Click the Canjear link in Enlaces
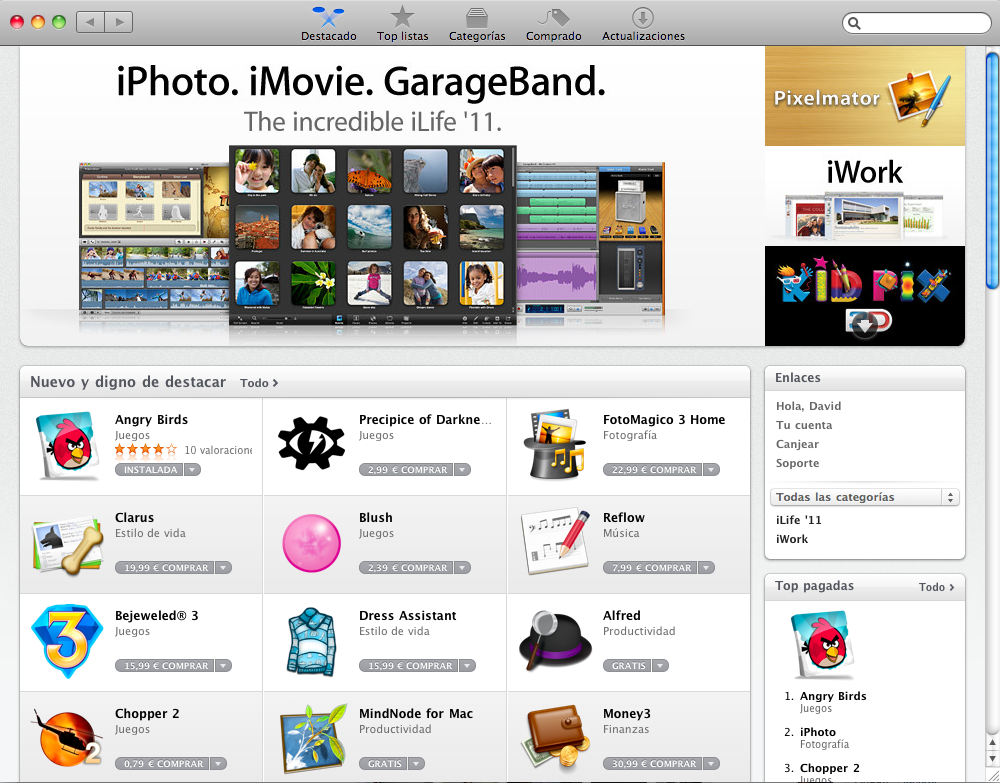The height and width of the screenshot is (783, 1000). tap(797, 444)
